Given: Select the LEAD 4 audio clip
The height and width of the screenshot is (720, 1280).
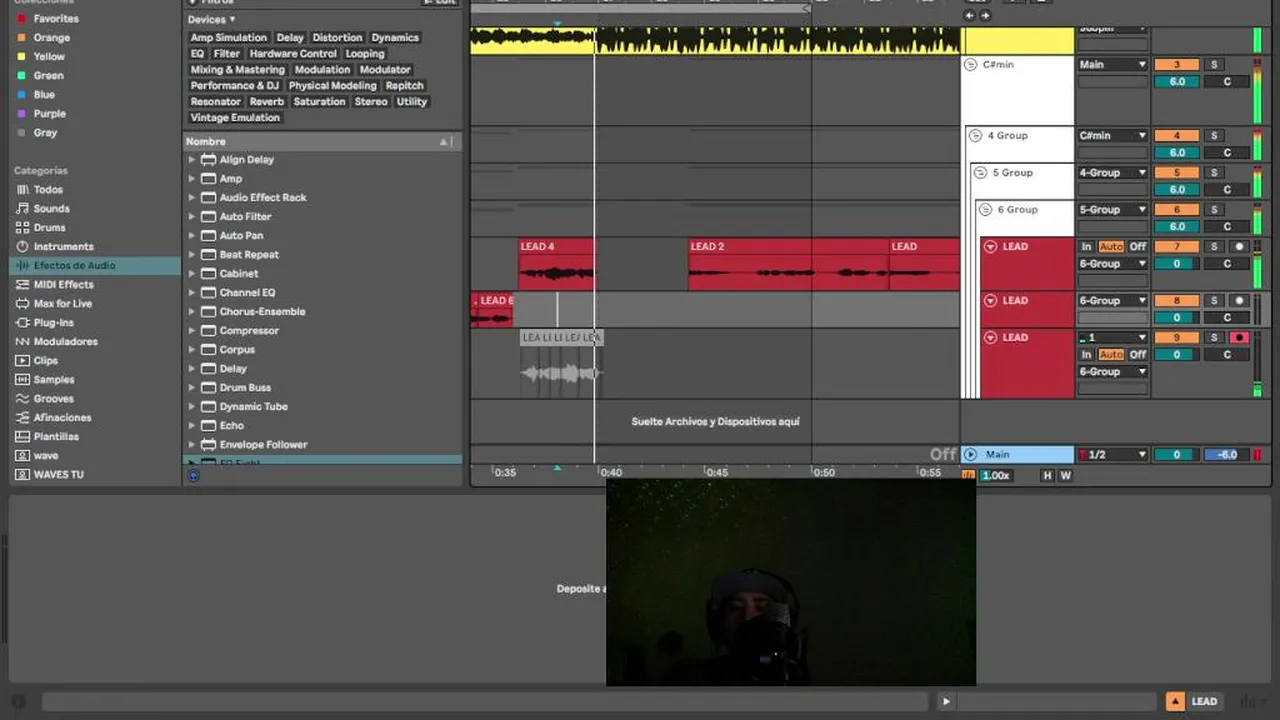Looking at the screenshot, I should (556, 265).
